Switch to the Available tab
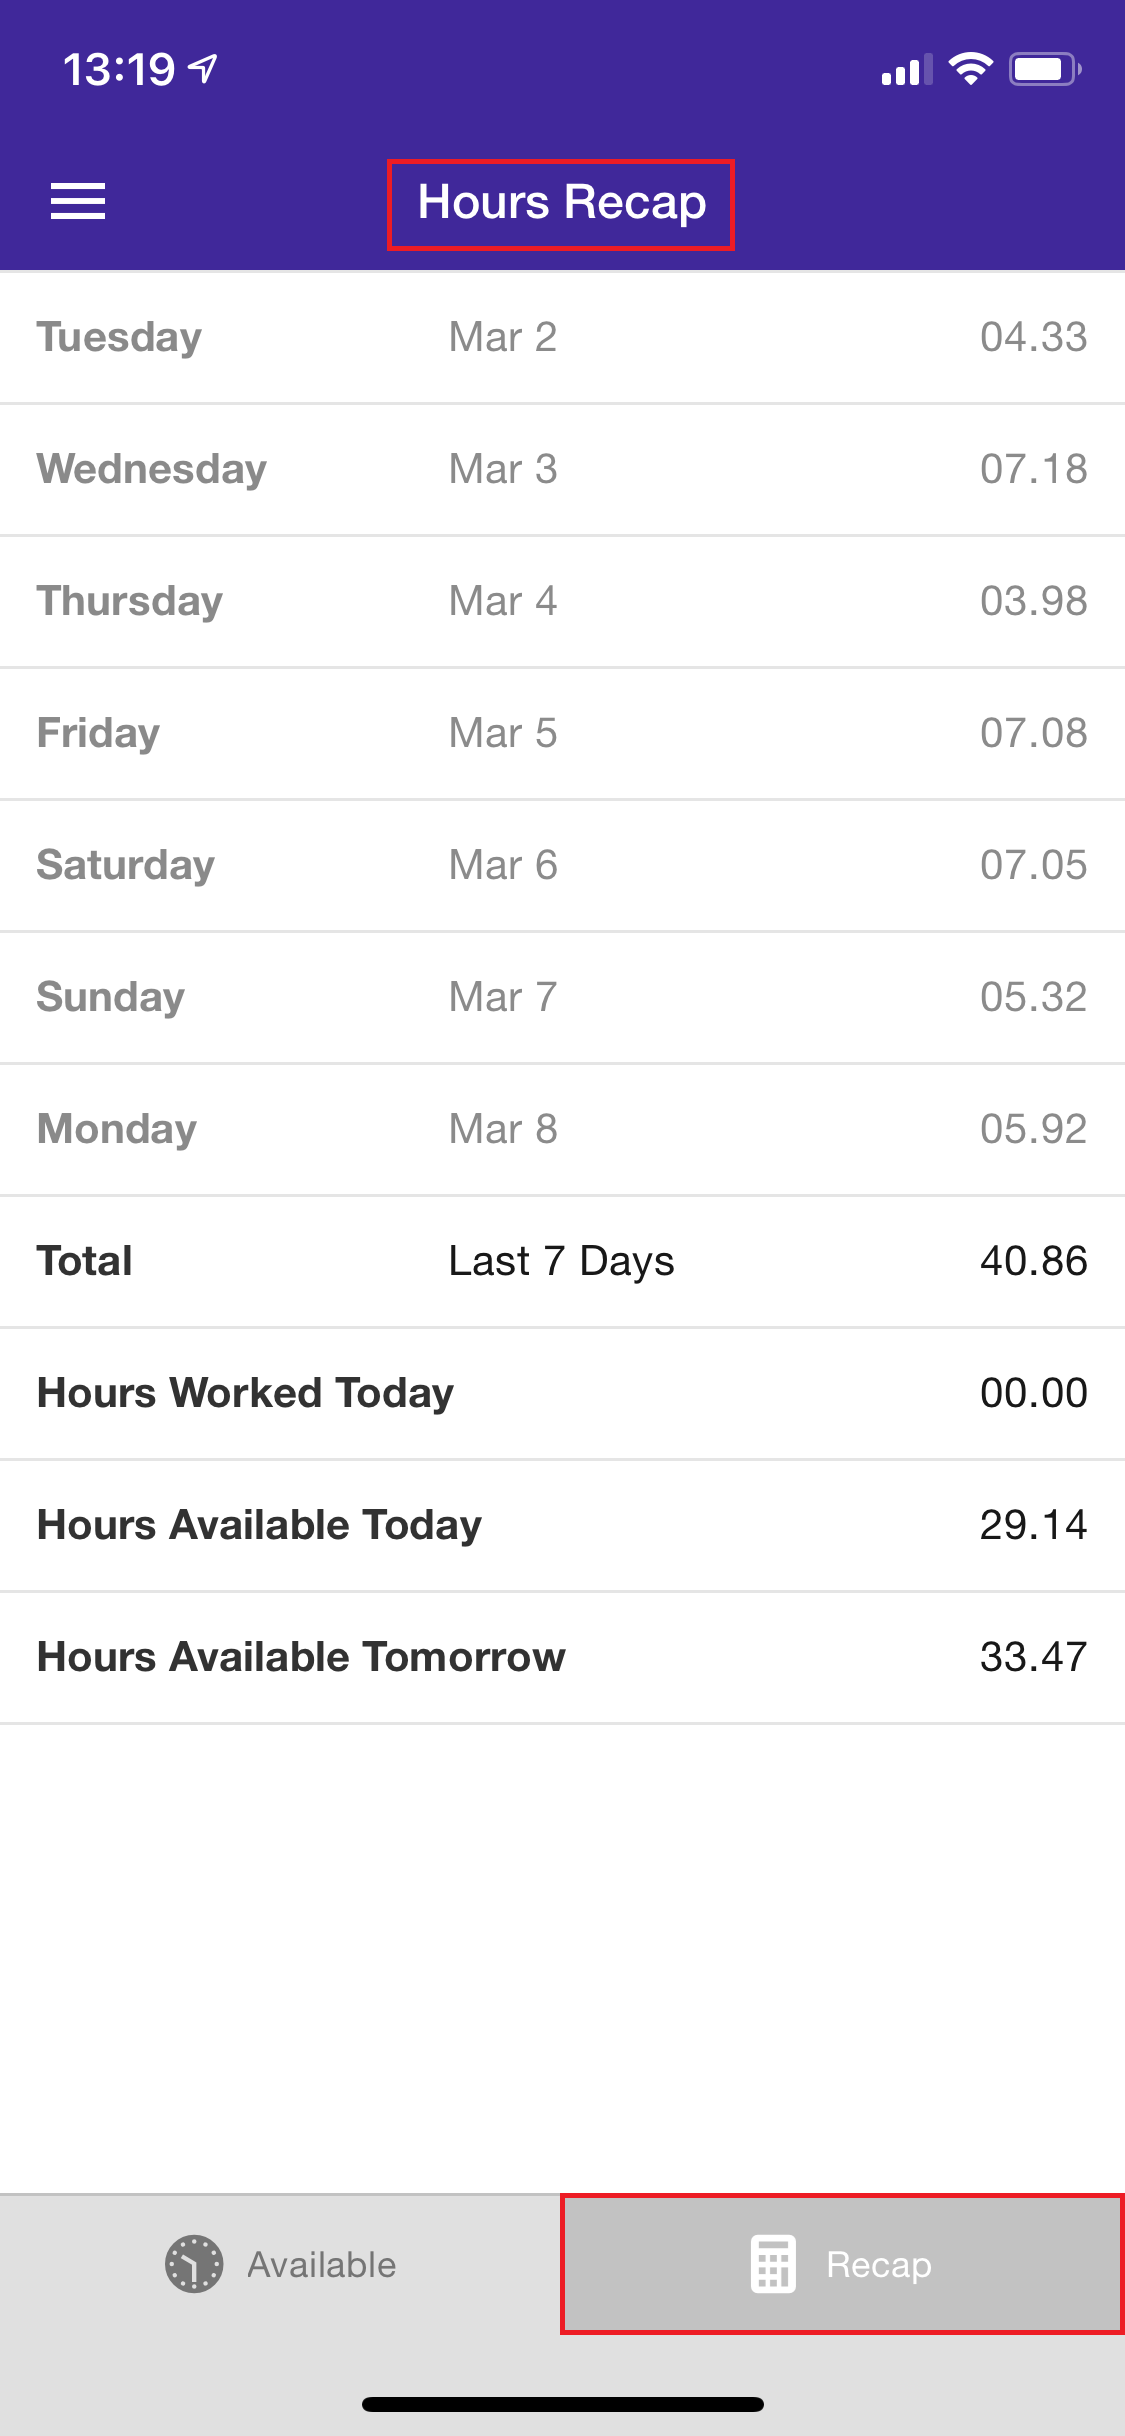The width and height of the screenshot is (1125, 2436). pyautogui.click(x=281, y=2264)
